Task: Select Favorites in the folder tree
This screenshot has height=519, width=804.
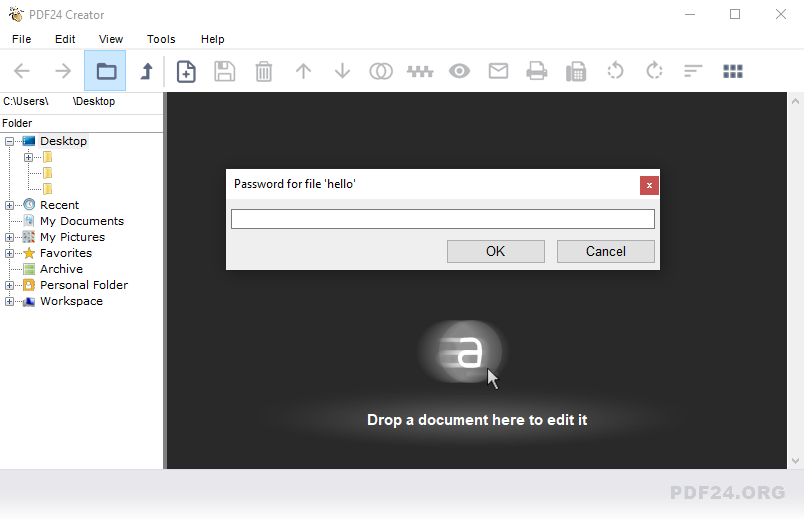Action: pyautogui.click(x=66, y=253)
